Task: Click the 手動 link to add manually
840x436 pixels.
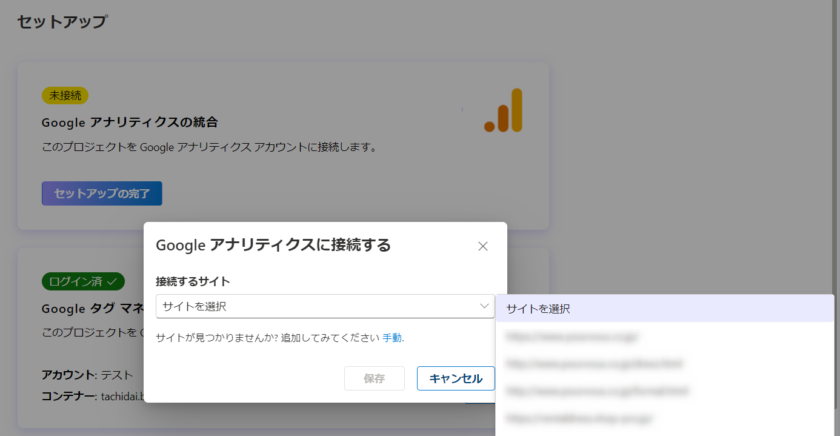Action: 392,338
